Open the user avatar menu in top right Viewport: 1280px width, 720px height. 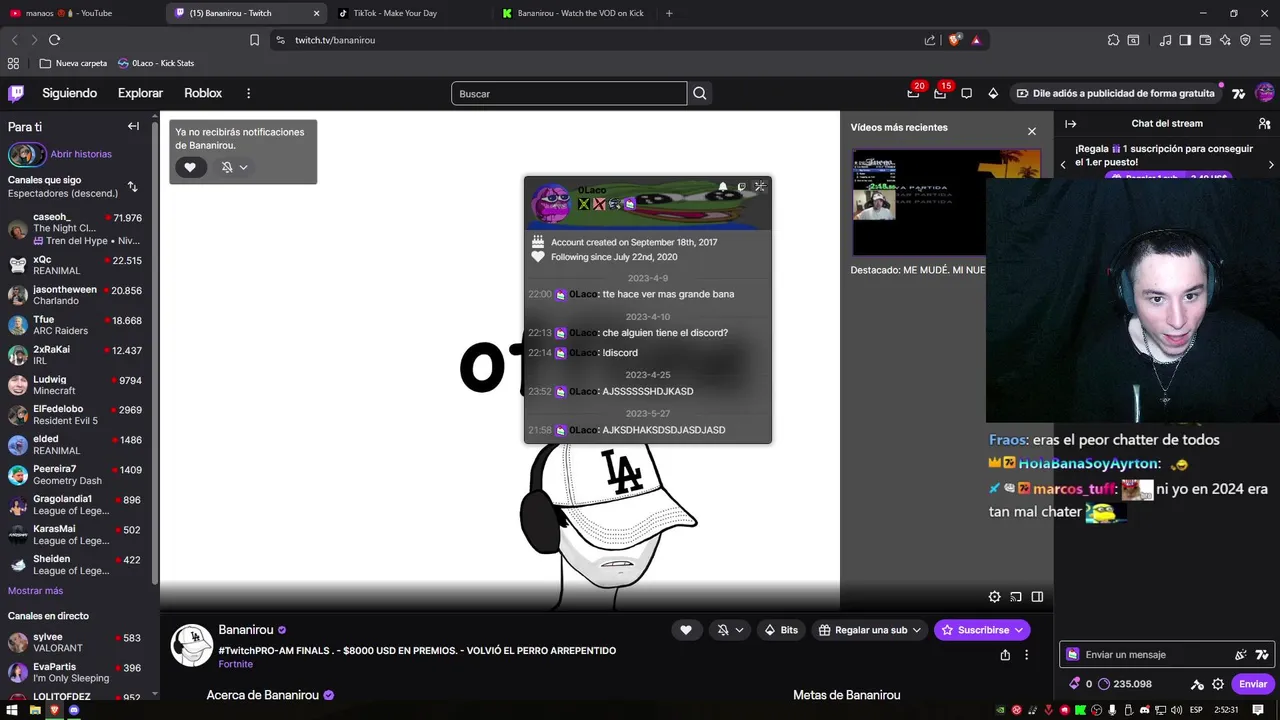(1265, 93)
